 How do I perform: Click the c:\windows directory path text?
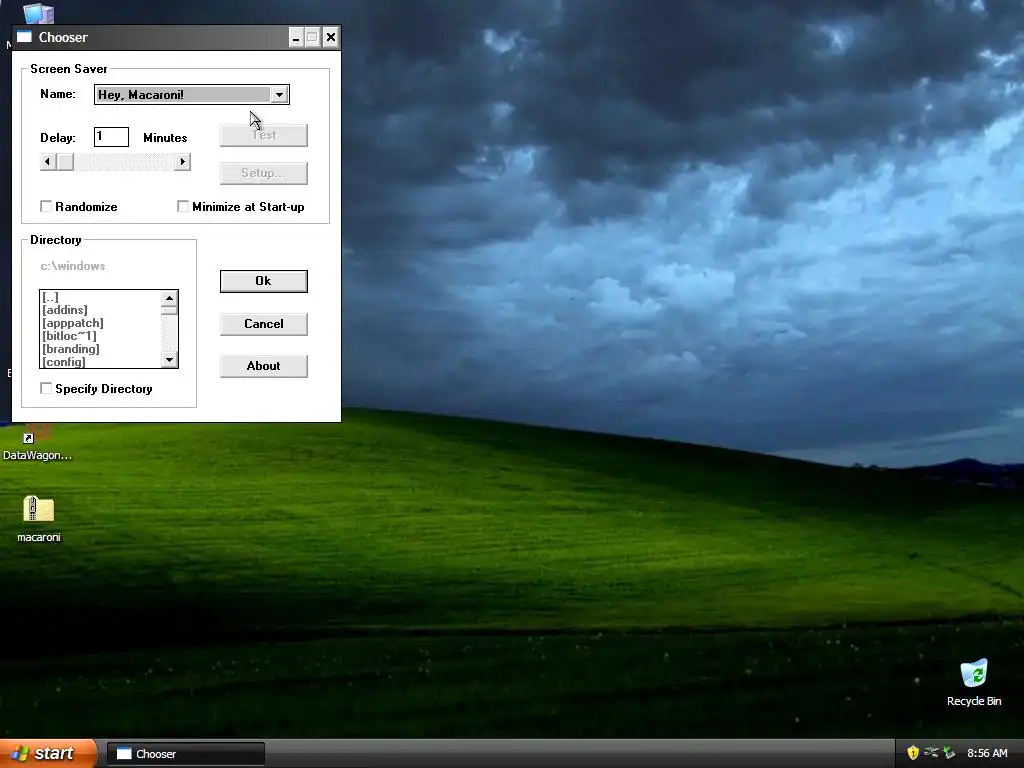pos(72,266)
